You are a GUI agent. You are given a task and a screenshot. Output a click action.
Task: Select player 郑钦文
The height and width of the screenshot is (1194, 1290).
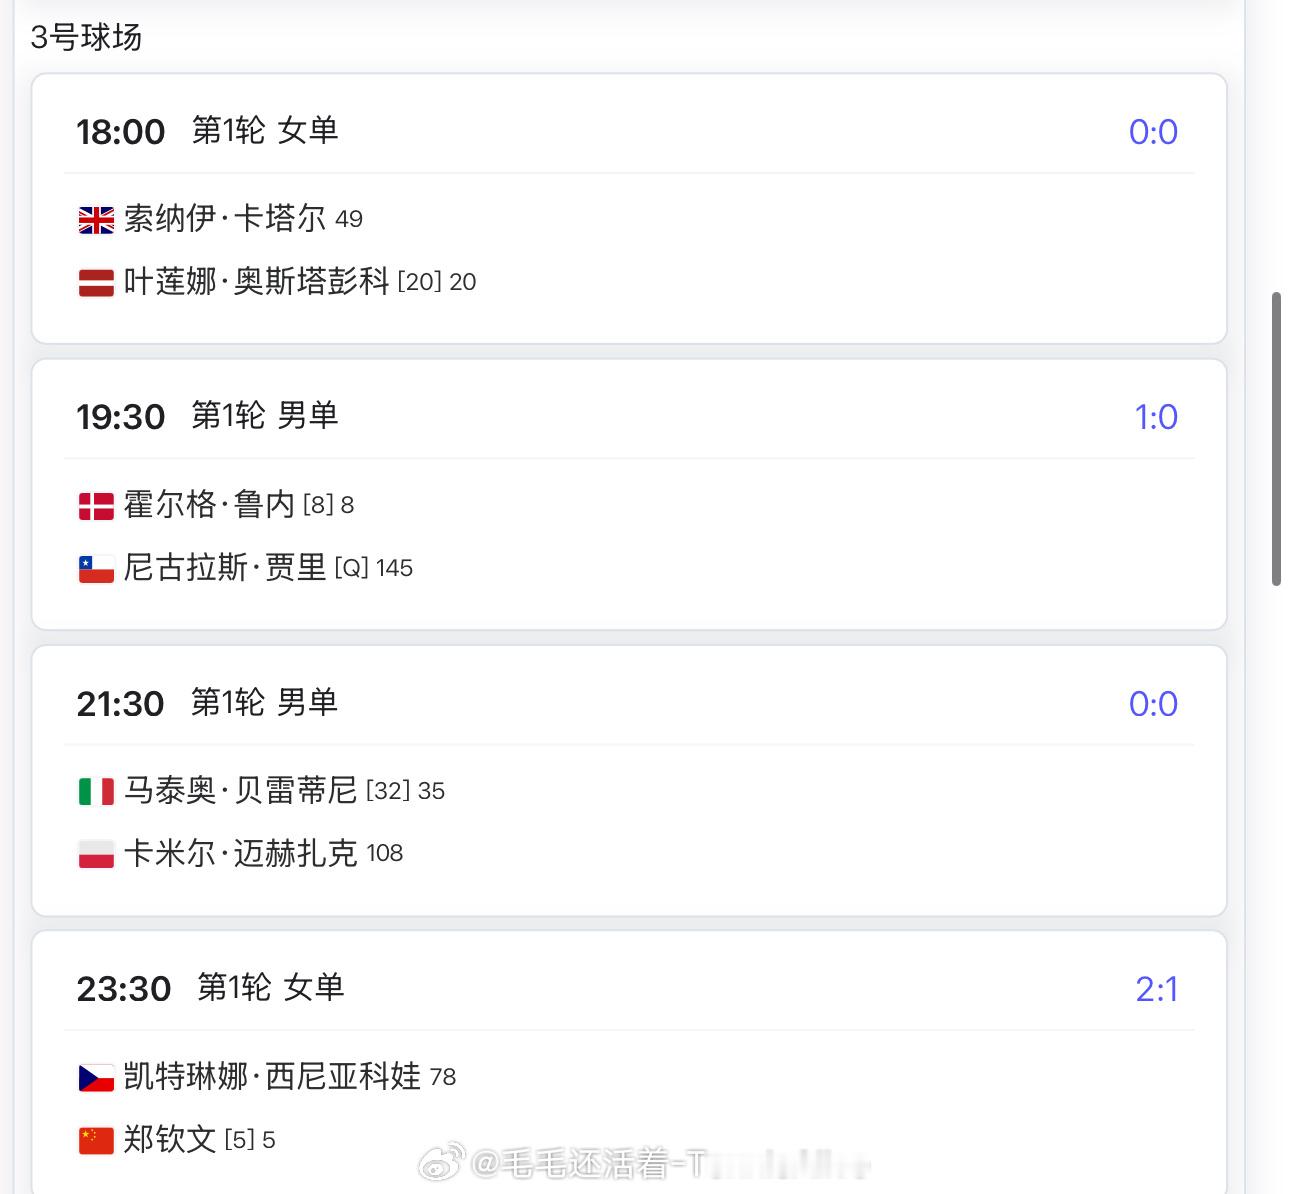(170, 1139)
